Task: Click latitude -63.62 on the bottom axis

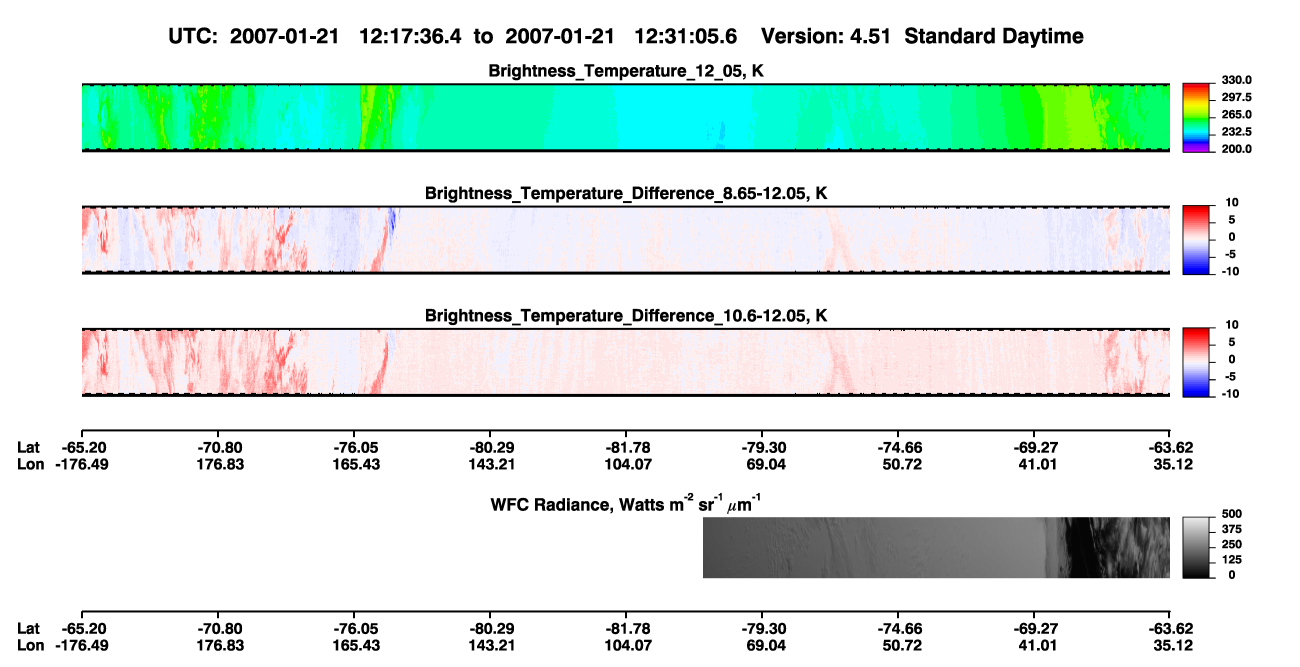Action: [1170, 629]
